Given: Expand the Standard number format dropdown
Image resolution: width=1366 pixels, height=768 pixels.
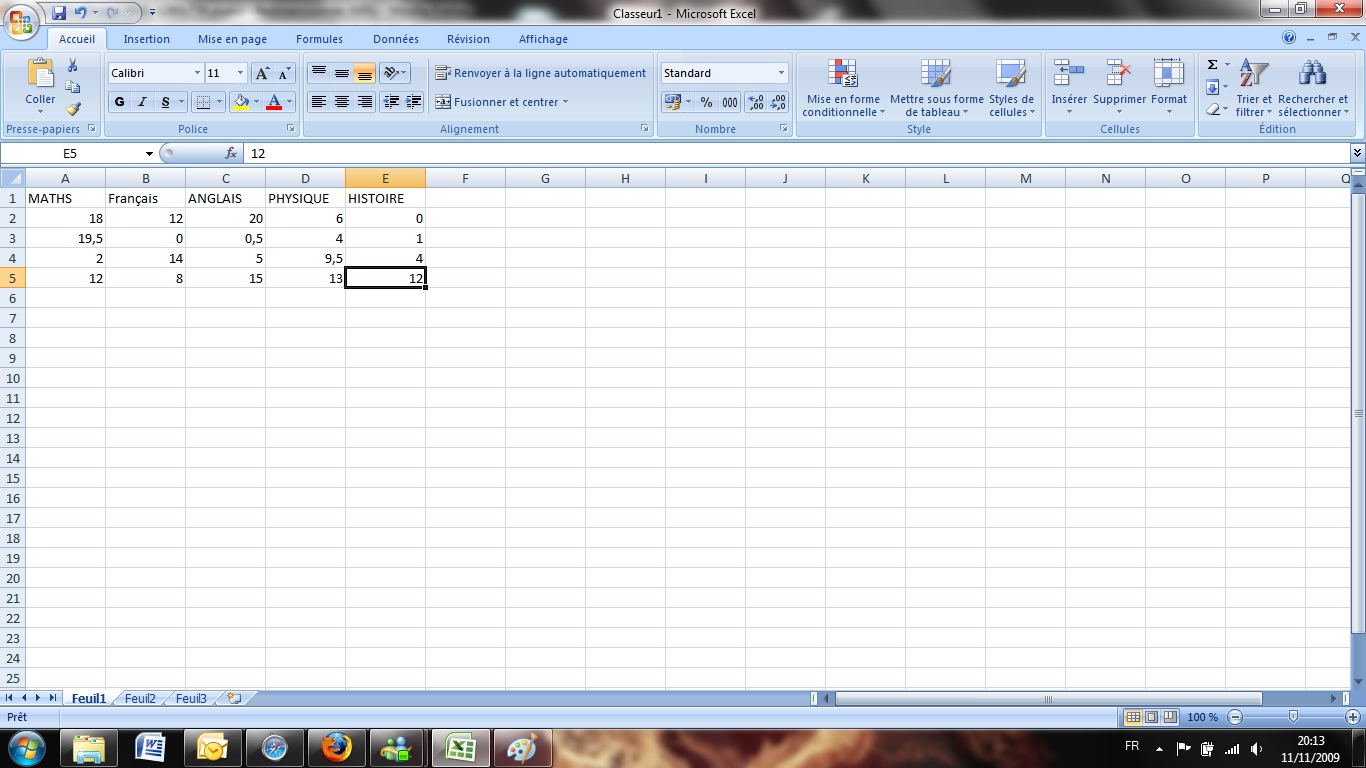Looking at the screenshot, I should tap(781, 73).
